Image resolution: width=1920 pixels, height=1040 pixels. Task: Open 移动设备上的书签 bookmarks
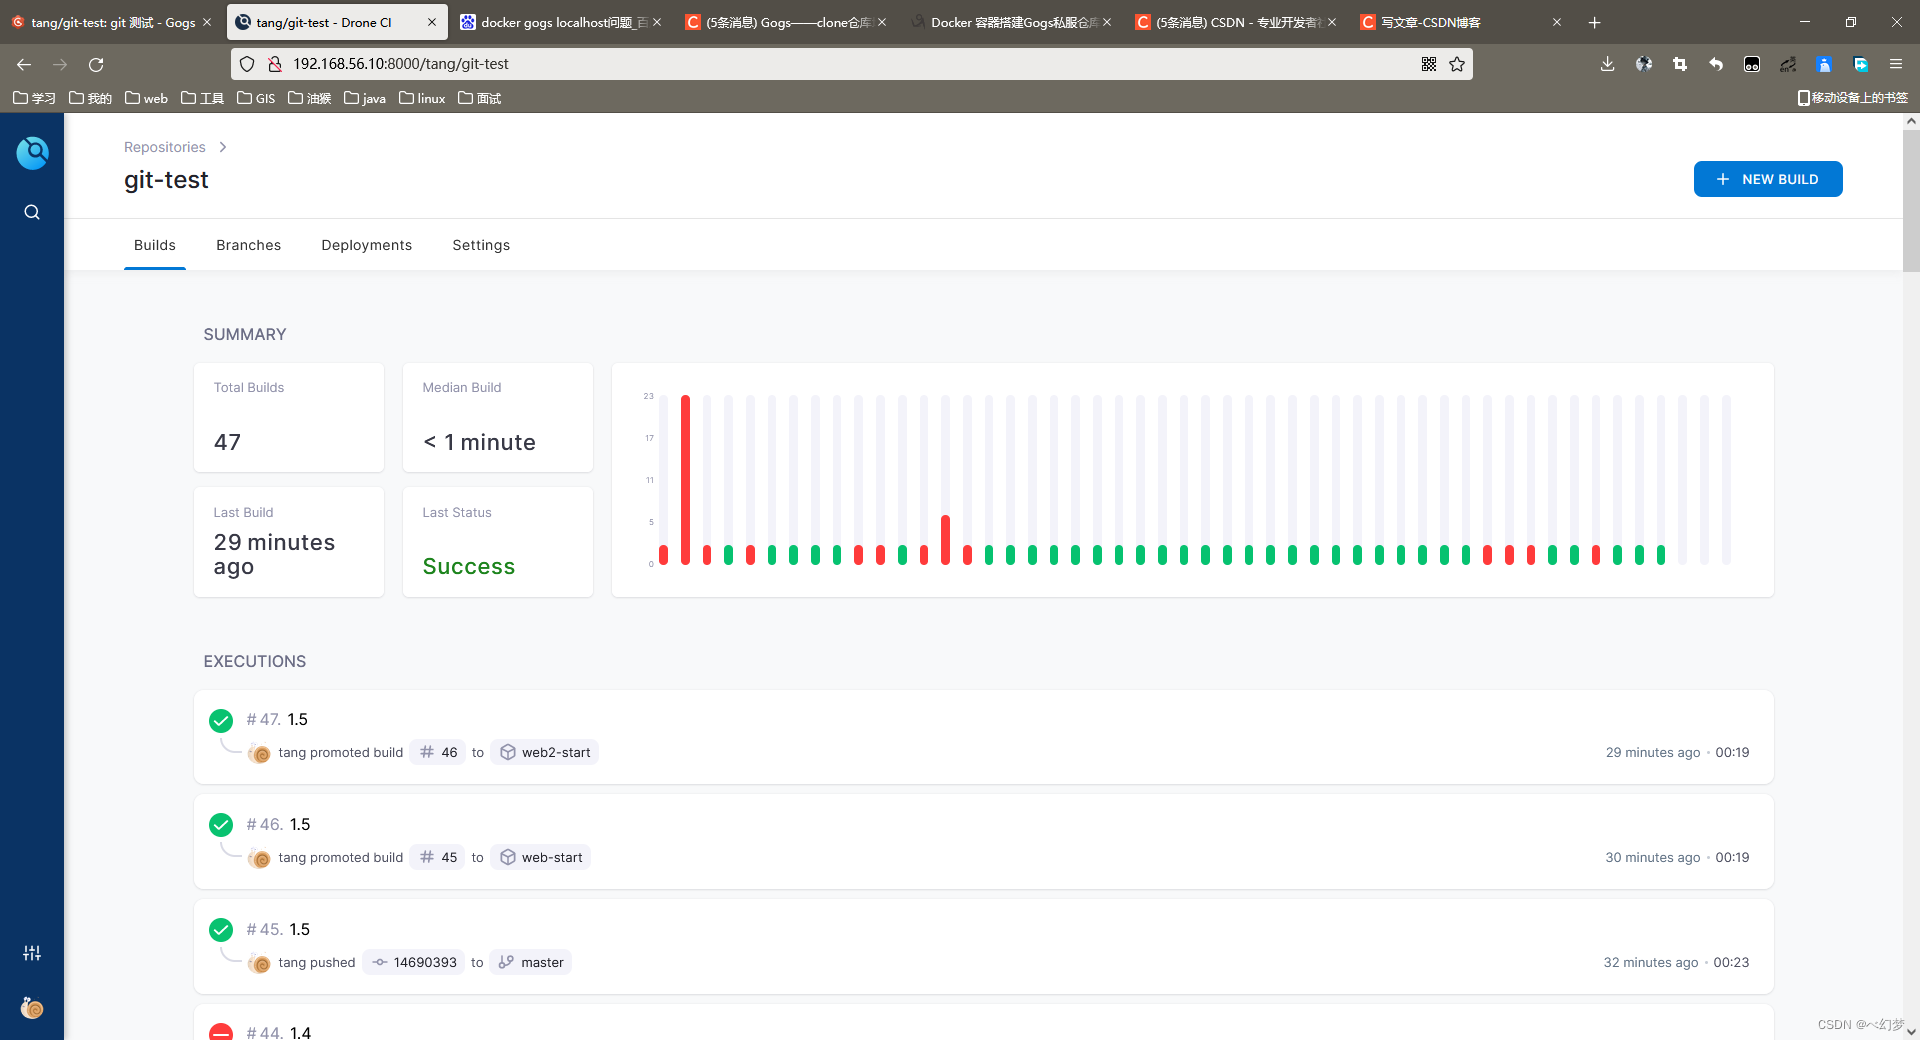pyautogui.click(x=1853, y=98)
